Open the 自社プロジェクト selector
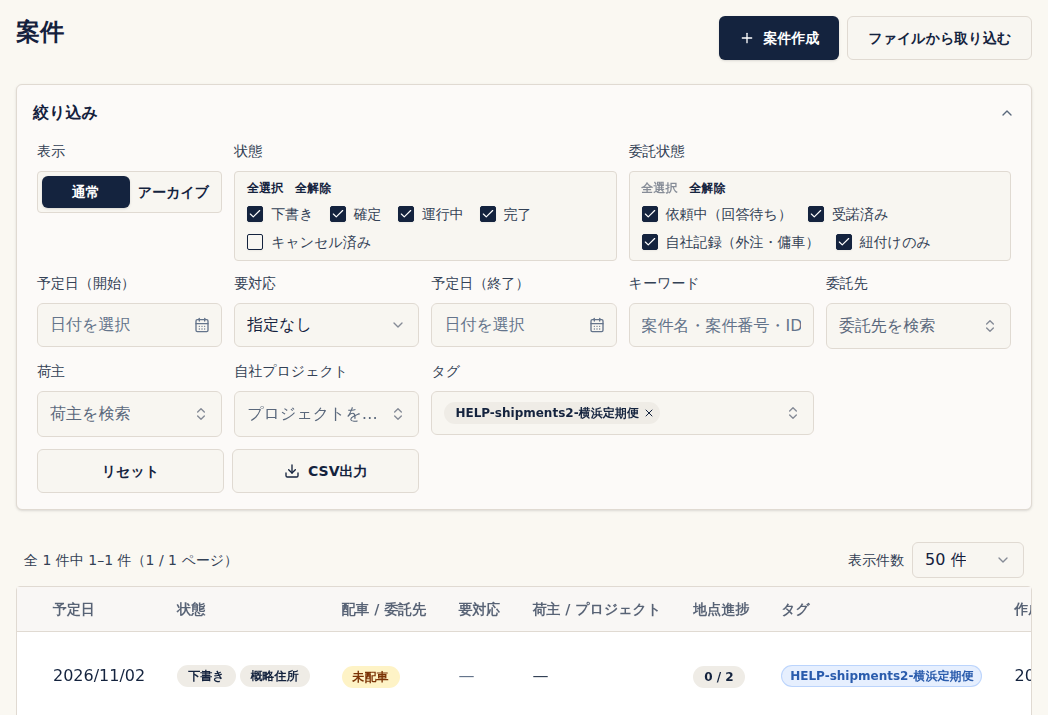Viewport: 1048px width, 715px height. tap(326, 414)
